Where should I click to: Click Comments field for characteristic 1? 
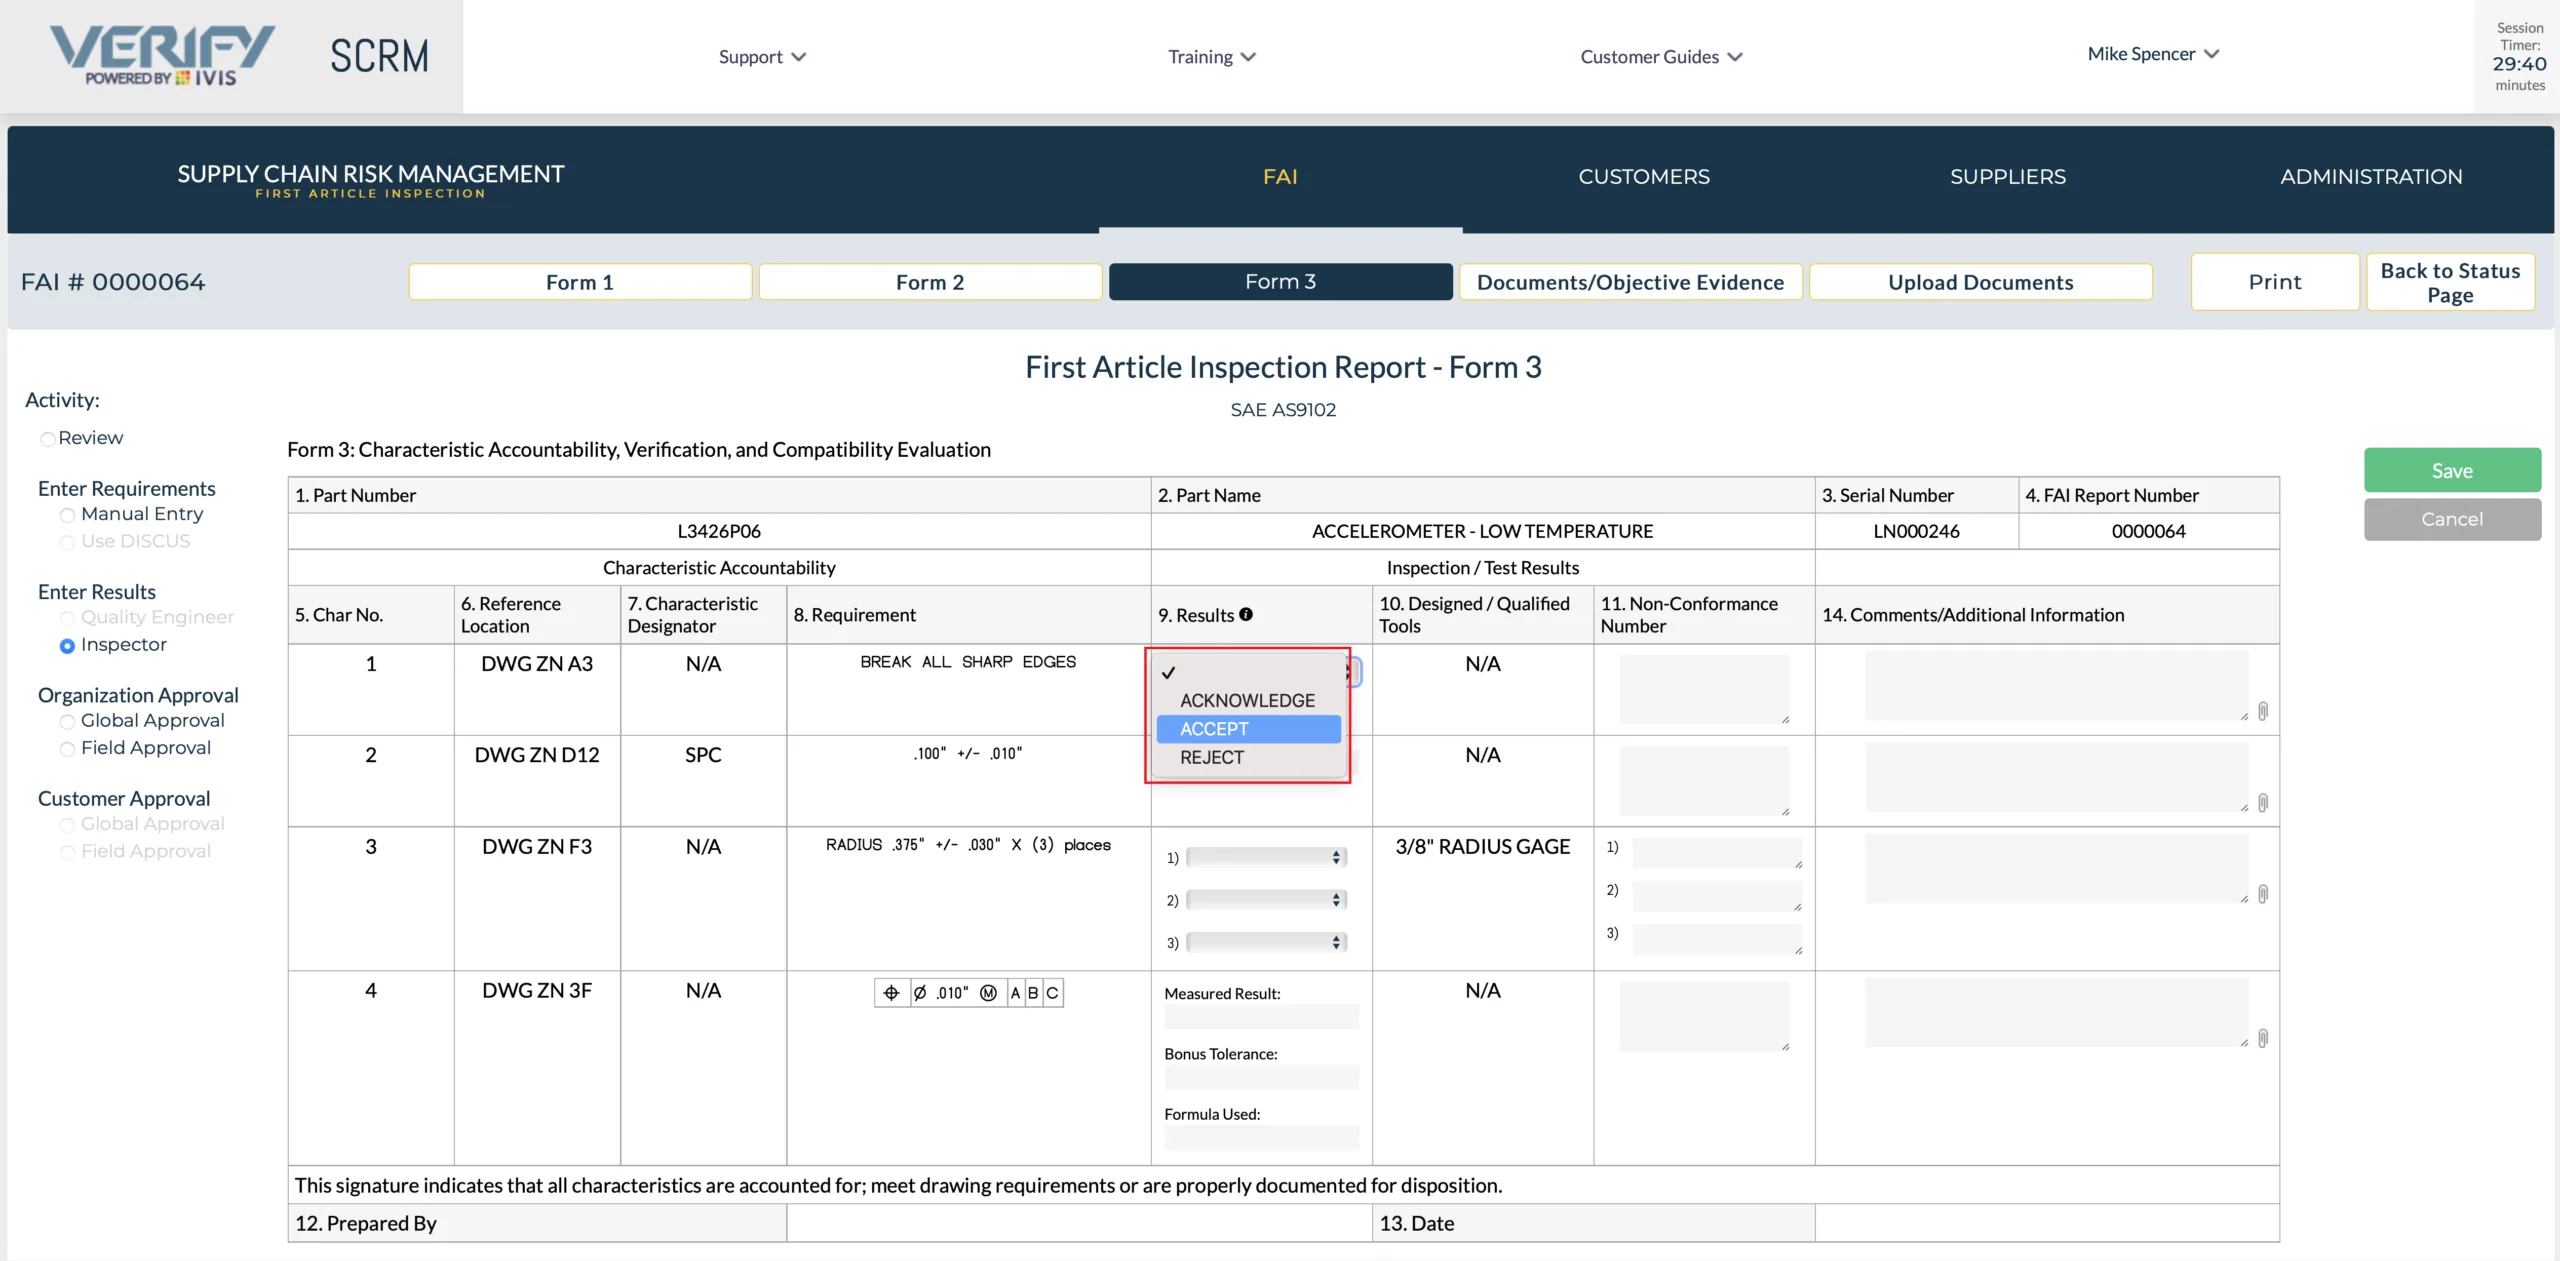tap(2056, 686)
